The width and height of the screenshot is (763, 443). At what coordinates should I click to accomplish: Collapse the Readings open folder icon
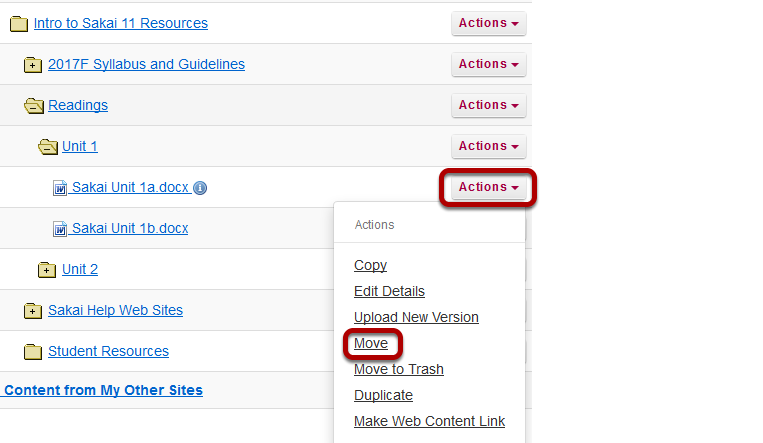(x=34, y=105)
